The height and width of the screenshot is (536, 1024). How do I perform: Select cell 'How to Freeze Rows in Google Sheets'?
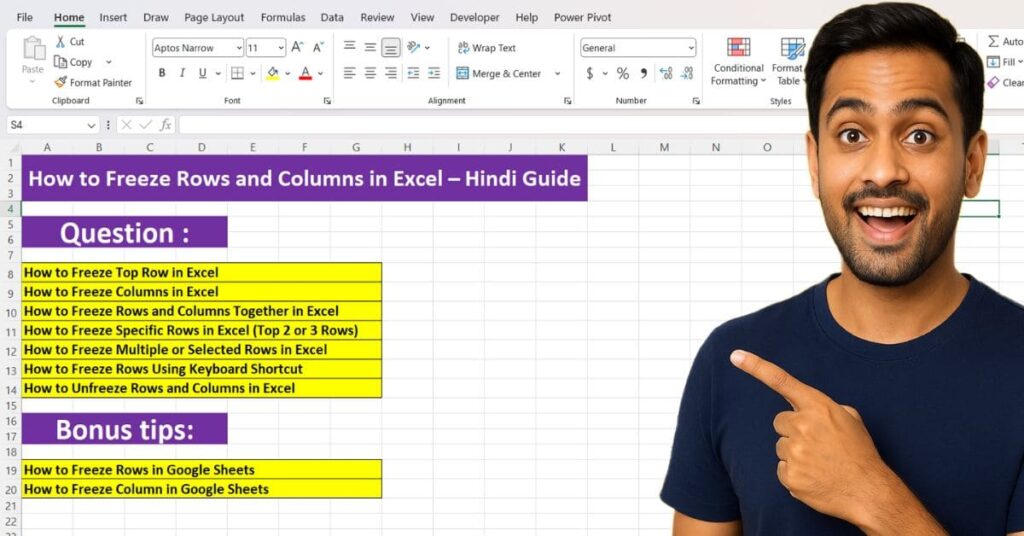(x=202, y=469)
